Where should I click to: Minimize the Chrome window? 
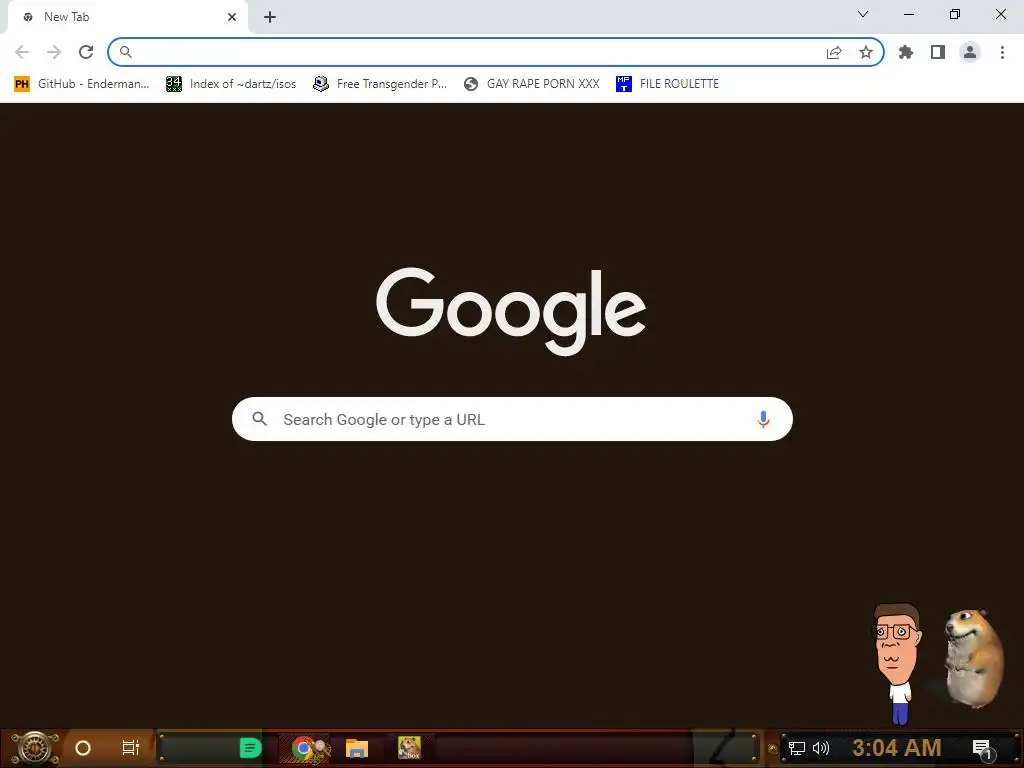pyautogui.click(x=908, y=14)
